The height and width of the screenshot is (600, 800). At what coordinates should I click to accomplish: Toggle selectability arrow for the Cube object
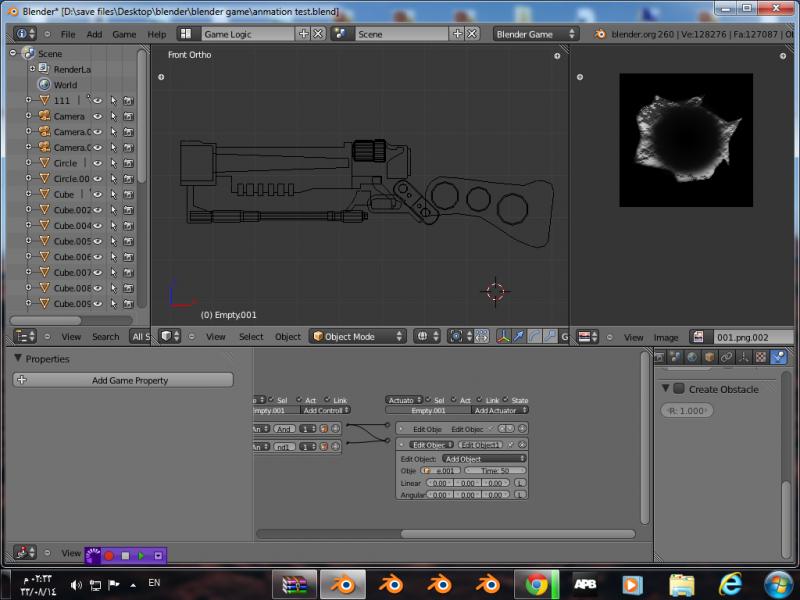click(x=113, y=194)
